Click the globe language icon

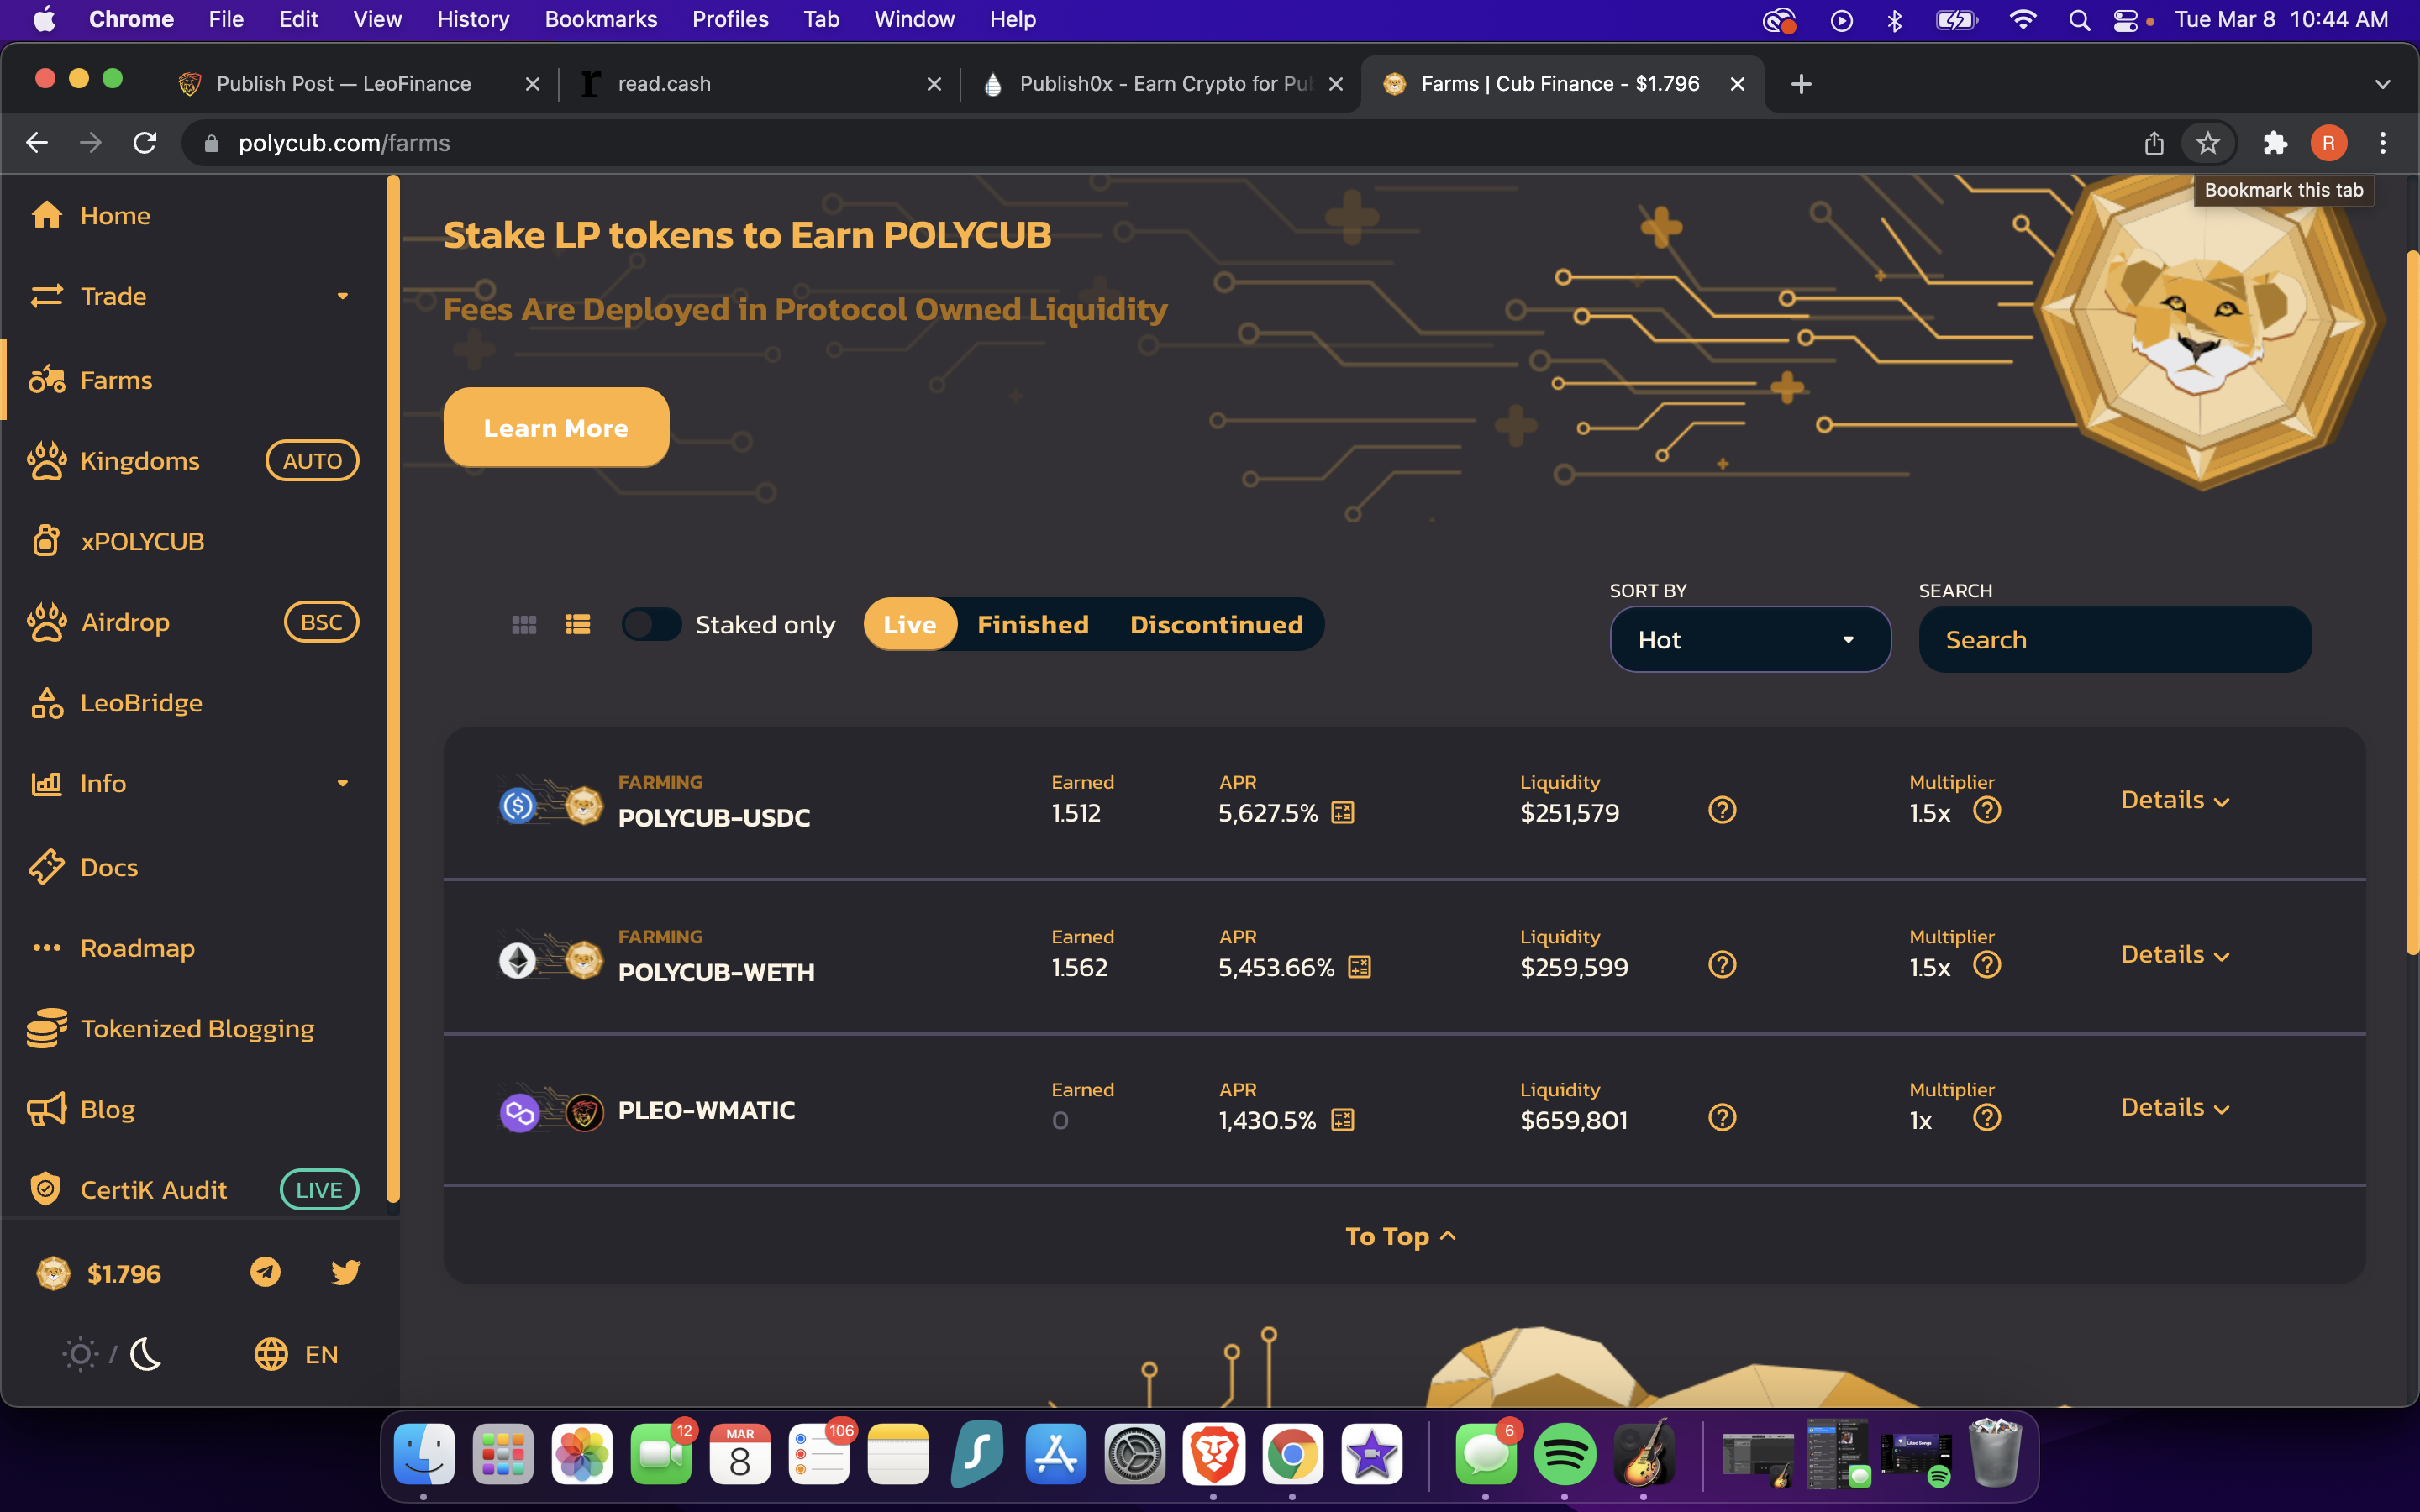click(271, 1354)
